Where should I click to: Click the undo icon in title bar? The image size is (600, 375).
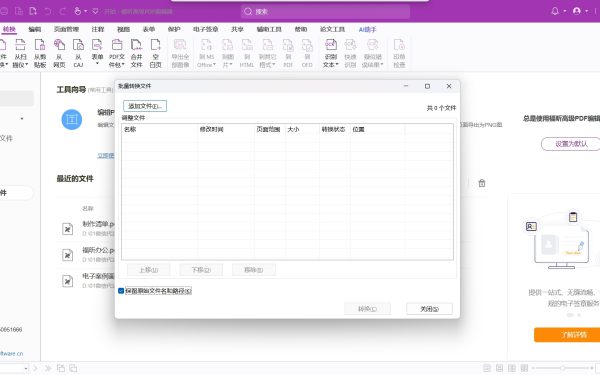coord(47,11)
